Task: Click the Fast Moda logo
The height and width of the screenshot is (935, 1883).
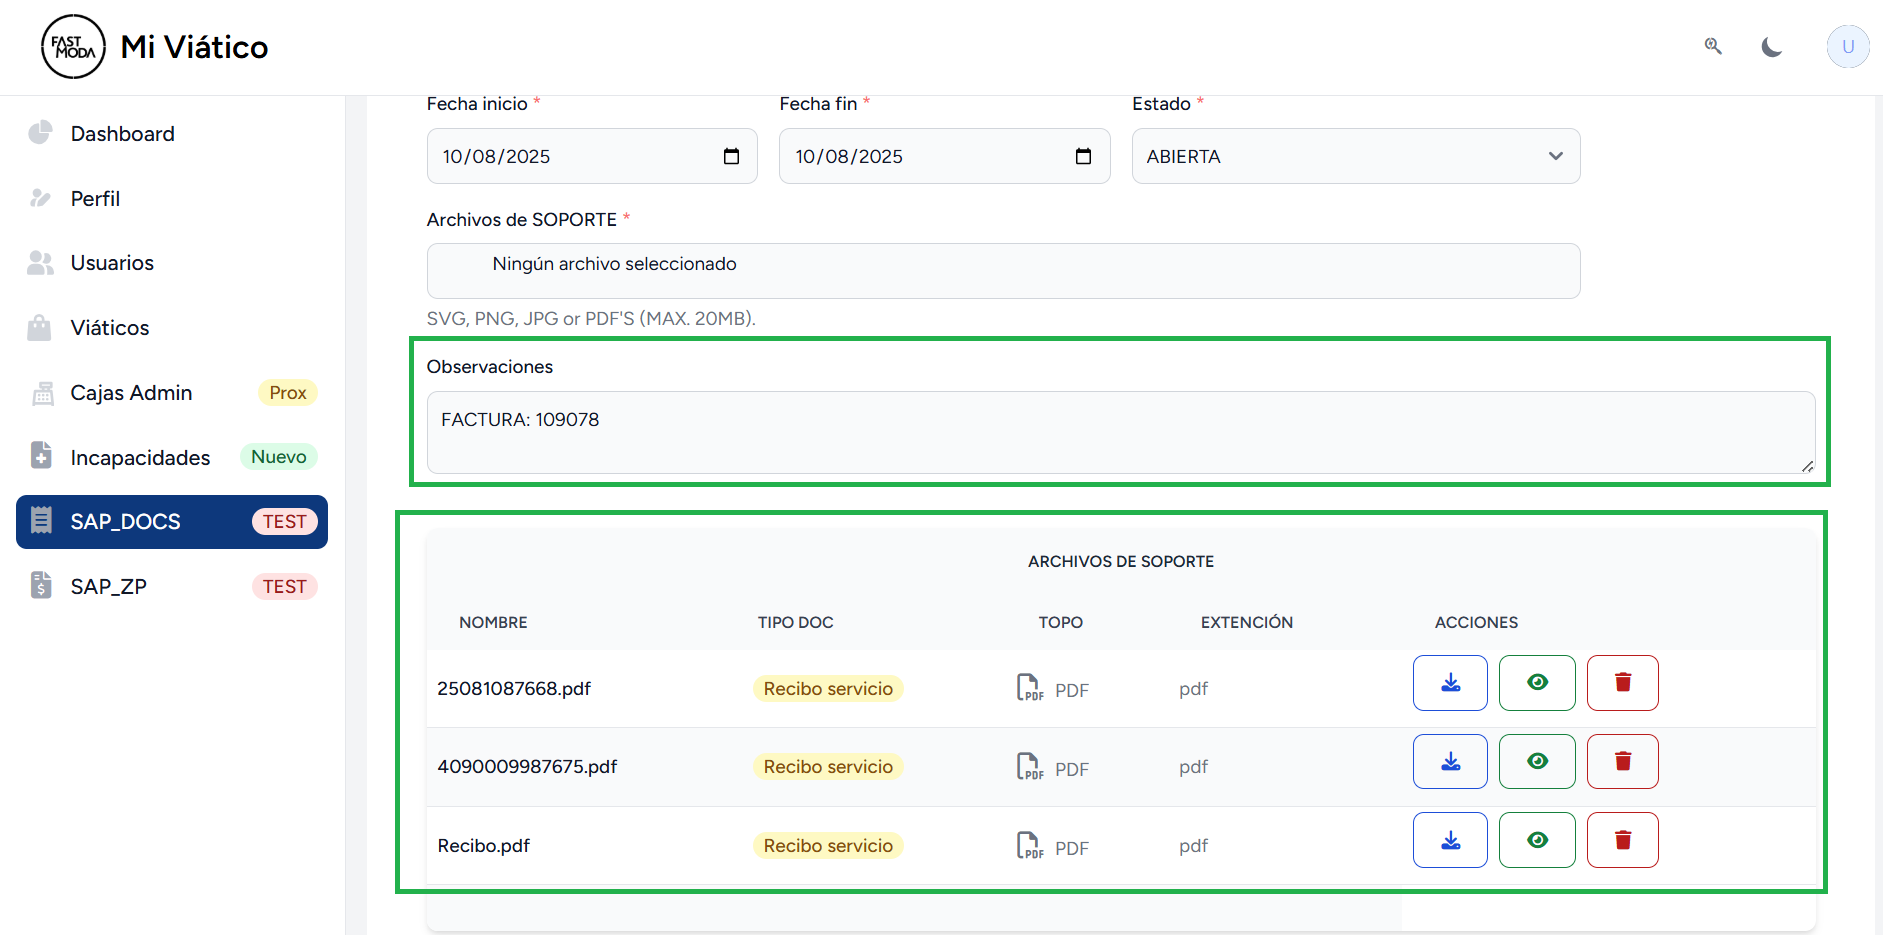Action: (x=73, y=47)
